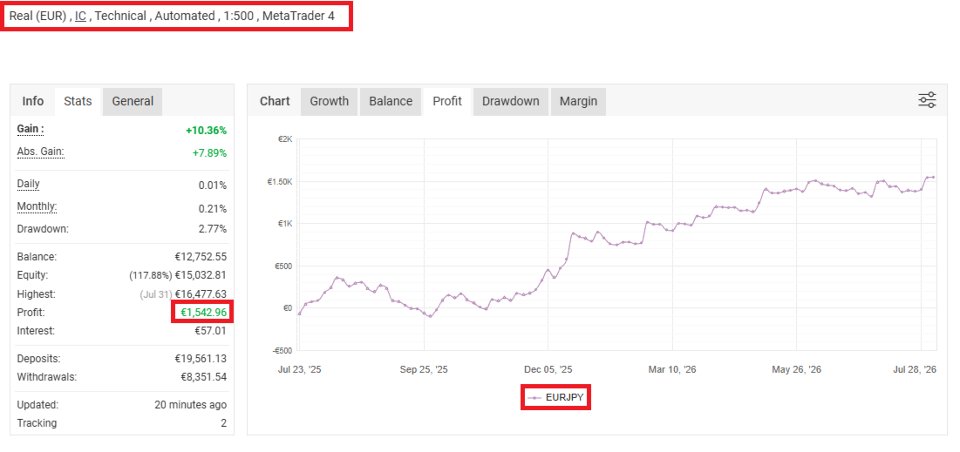Click the €19,561.13 deposits value
The height and width of the screenshot is (452, 960).
(200, 359)
